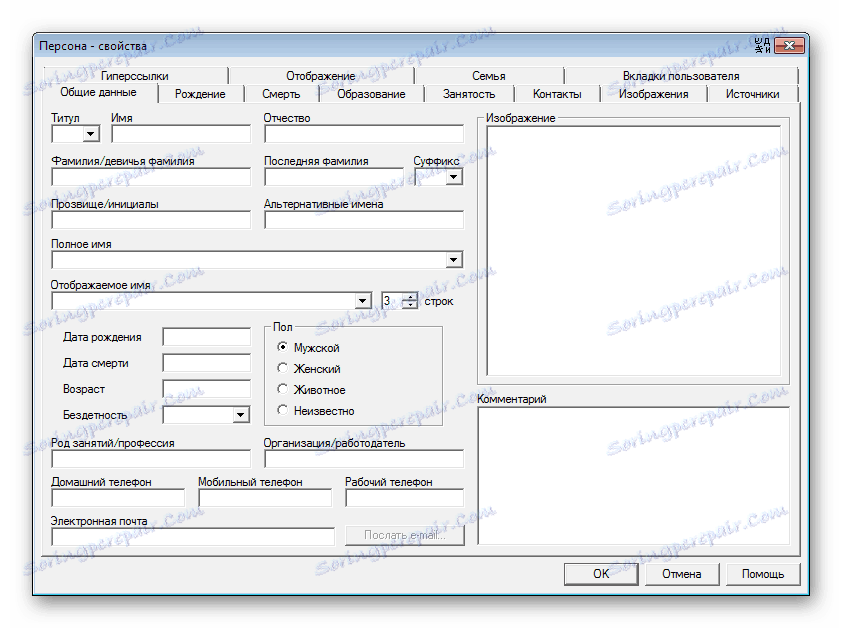842x628 pixels.
Task: Click the Отмена button
Action: (681, 574)
